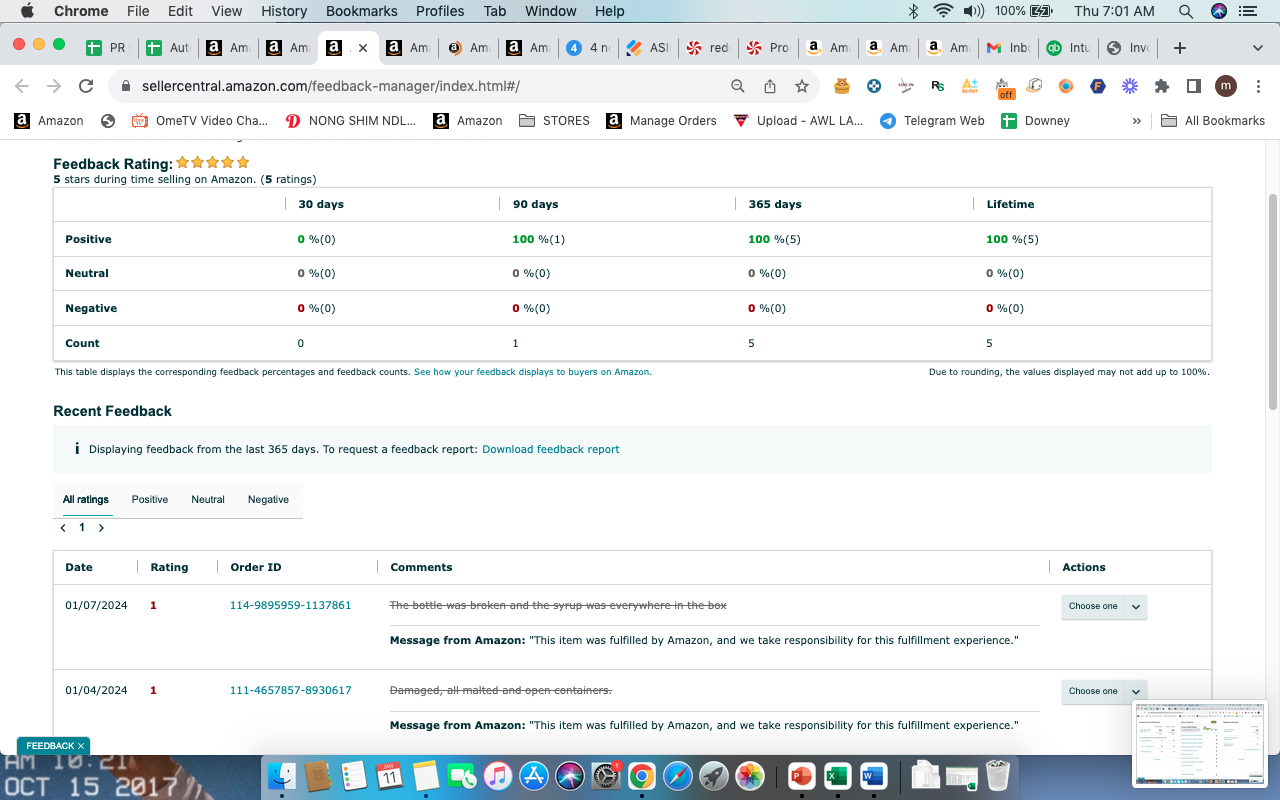1280x800 pixels.
Task: Open order 111-4657857-8930617 link
Action: point(291,690)
